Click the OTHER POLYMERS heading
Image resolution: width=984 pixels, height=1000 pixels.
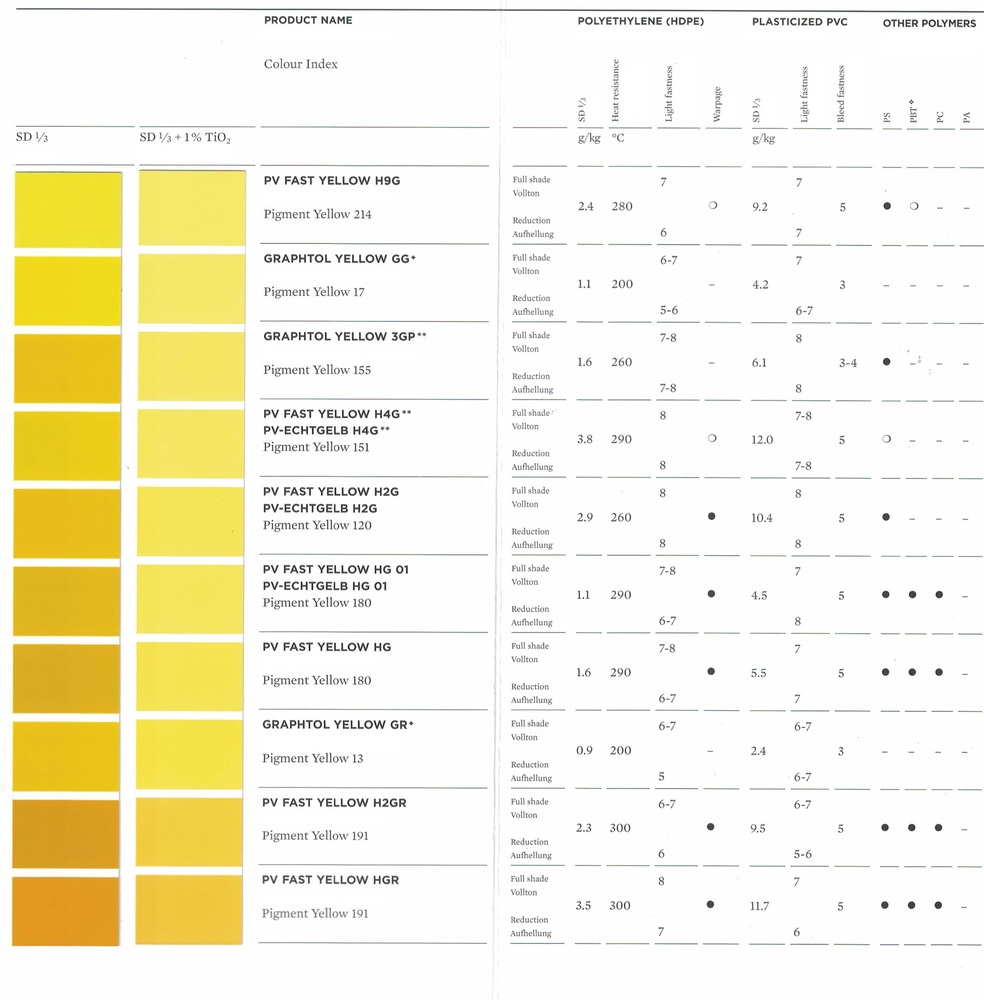point(929,23)
